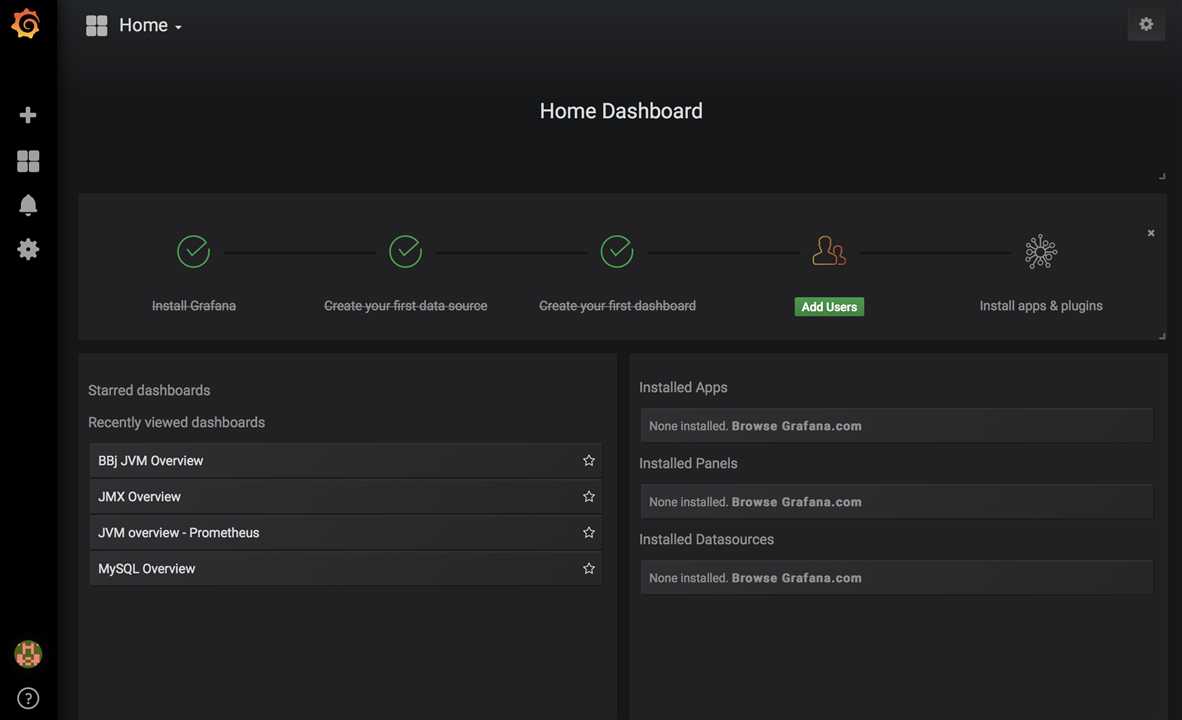Screen dimensions: 1182x720
Task: Star the JMX Overview dashboard
Action: tap(589, 496)
